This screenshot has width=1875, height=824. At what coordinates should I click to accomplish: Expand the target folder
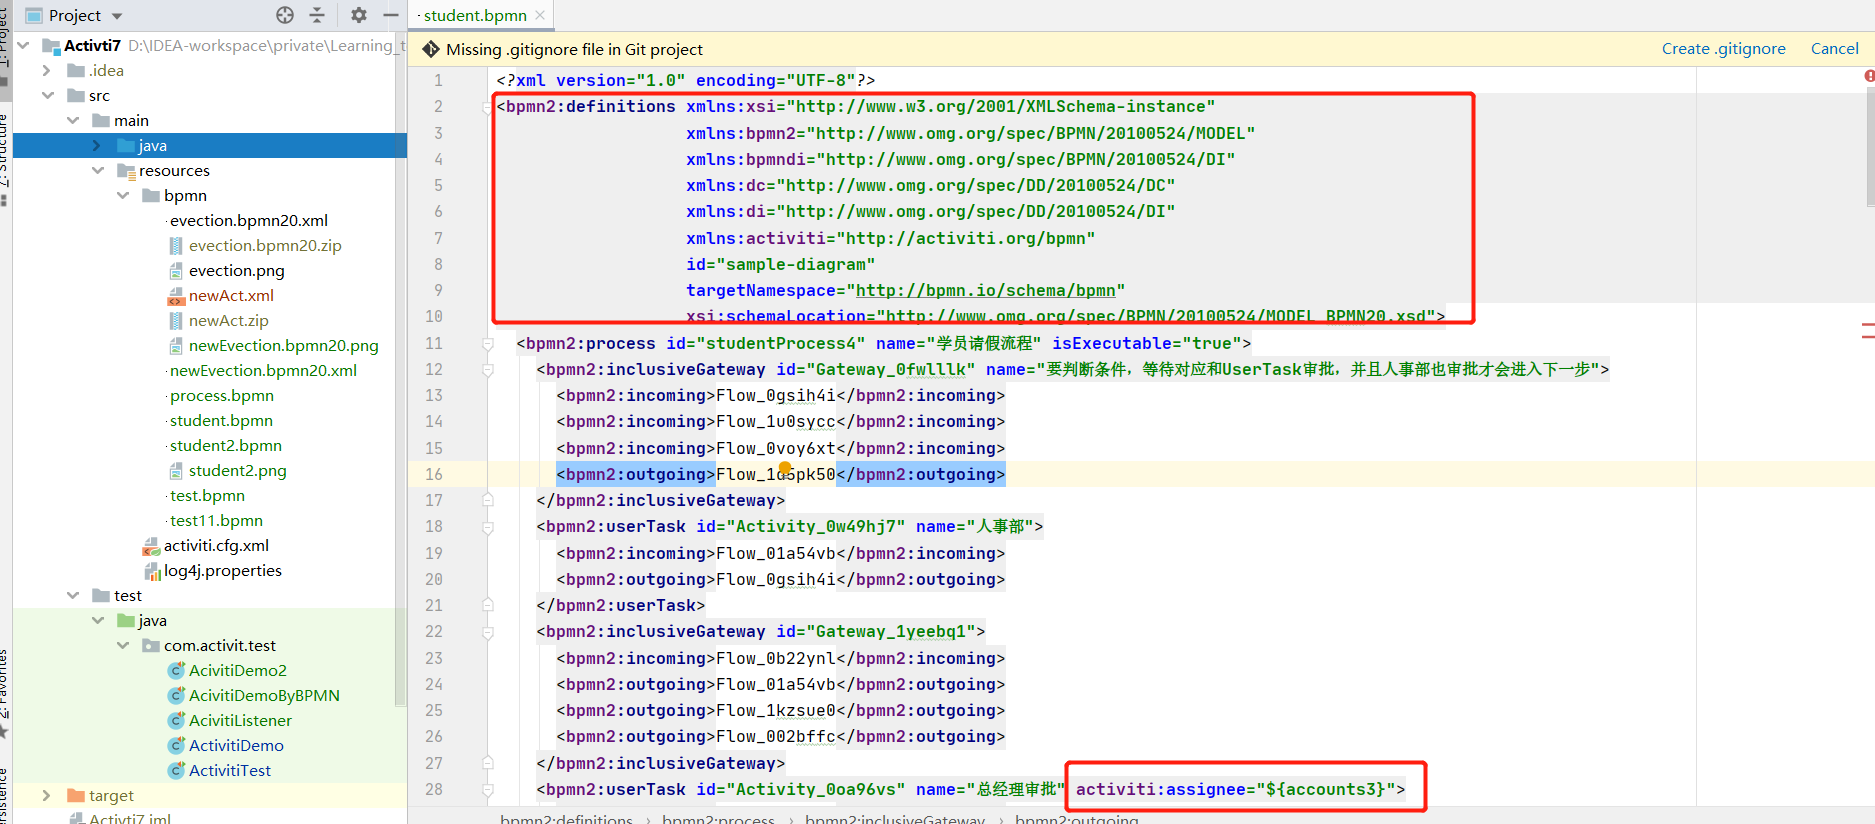click(46, 795)
